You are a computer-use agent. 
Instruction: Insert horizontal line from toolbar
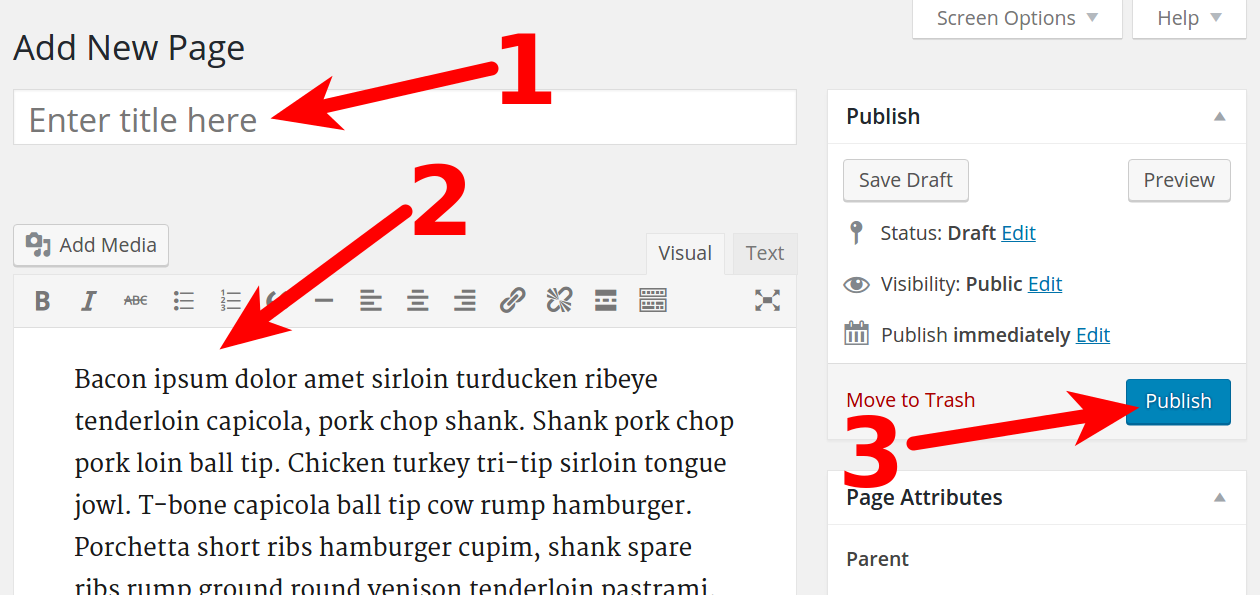tap(324, 300)
